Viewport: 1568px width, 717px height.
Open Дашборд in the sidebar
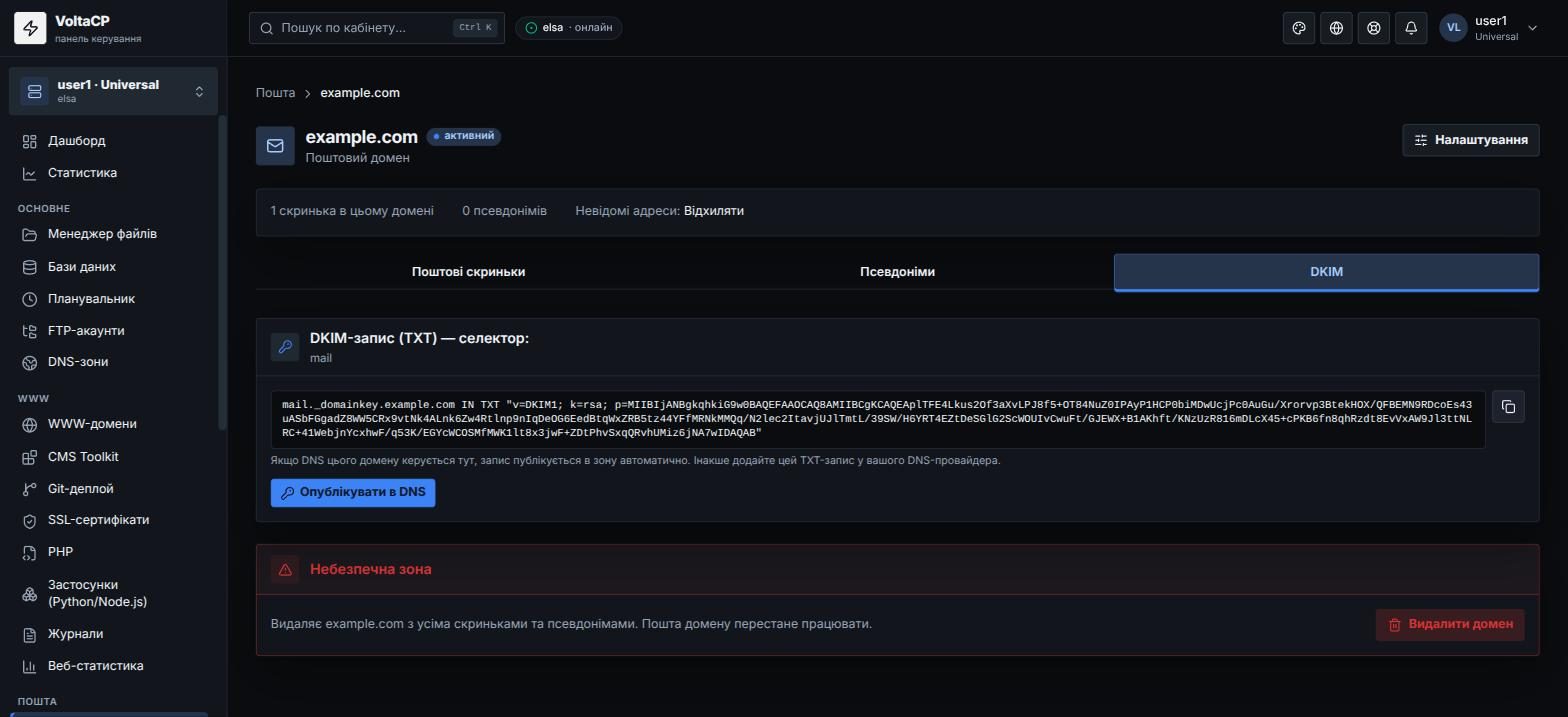pos(76,141)
